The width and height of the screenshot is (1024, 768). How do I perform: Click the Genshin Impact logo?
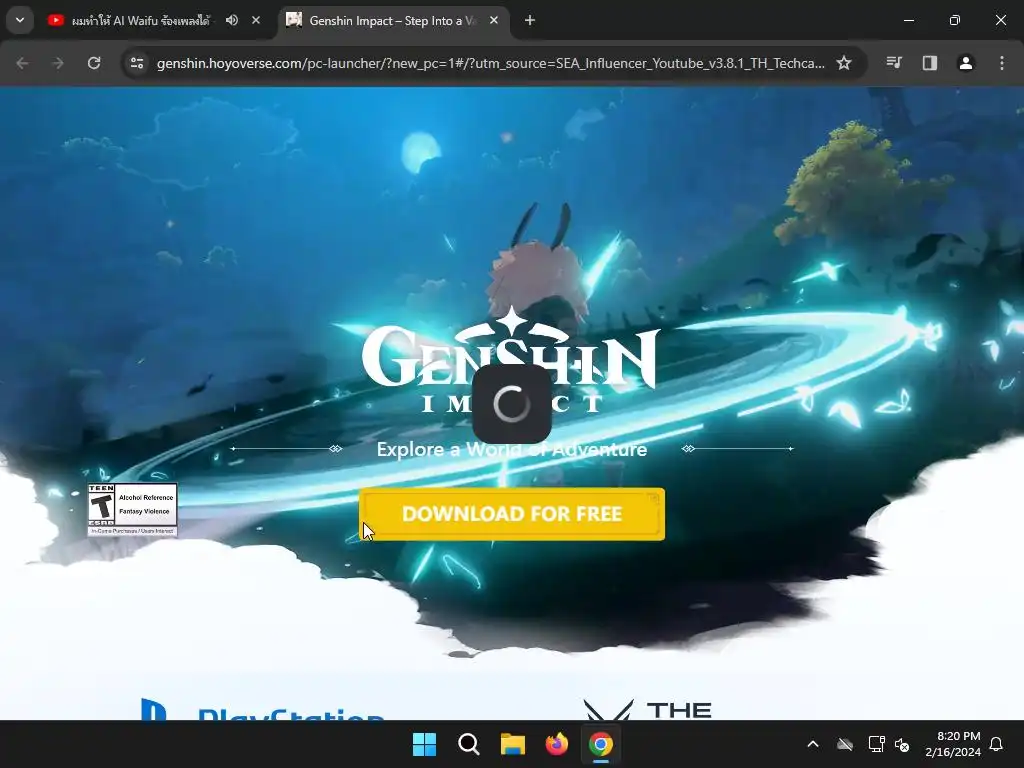click(511, 360)
